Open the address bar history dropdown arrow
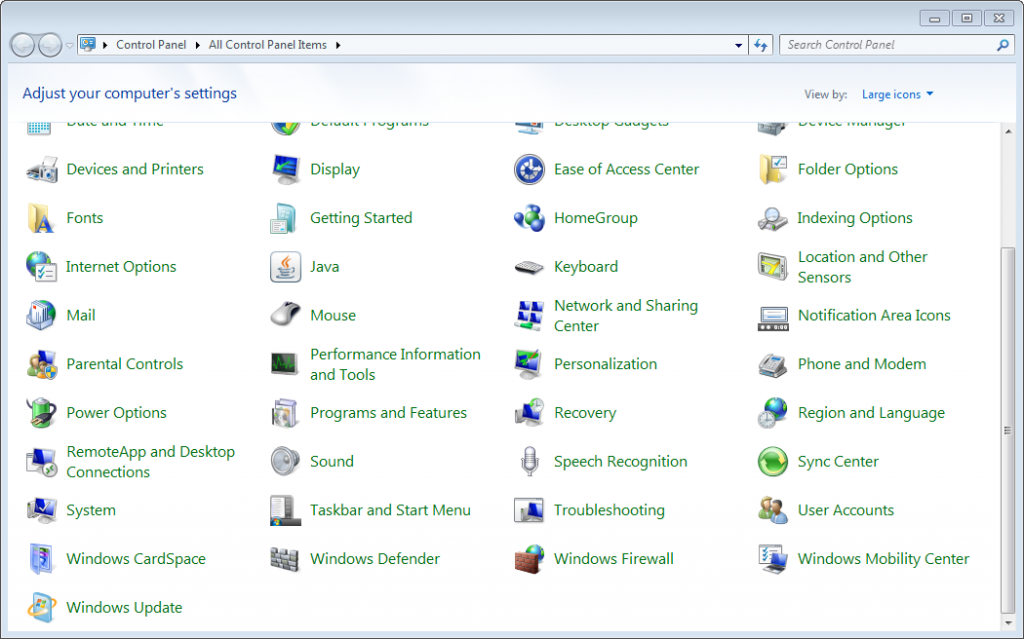 [x=738, y=45]
